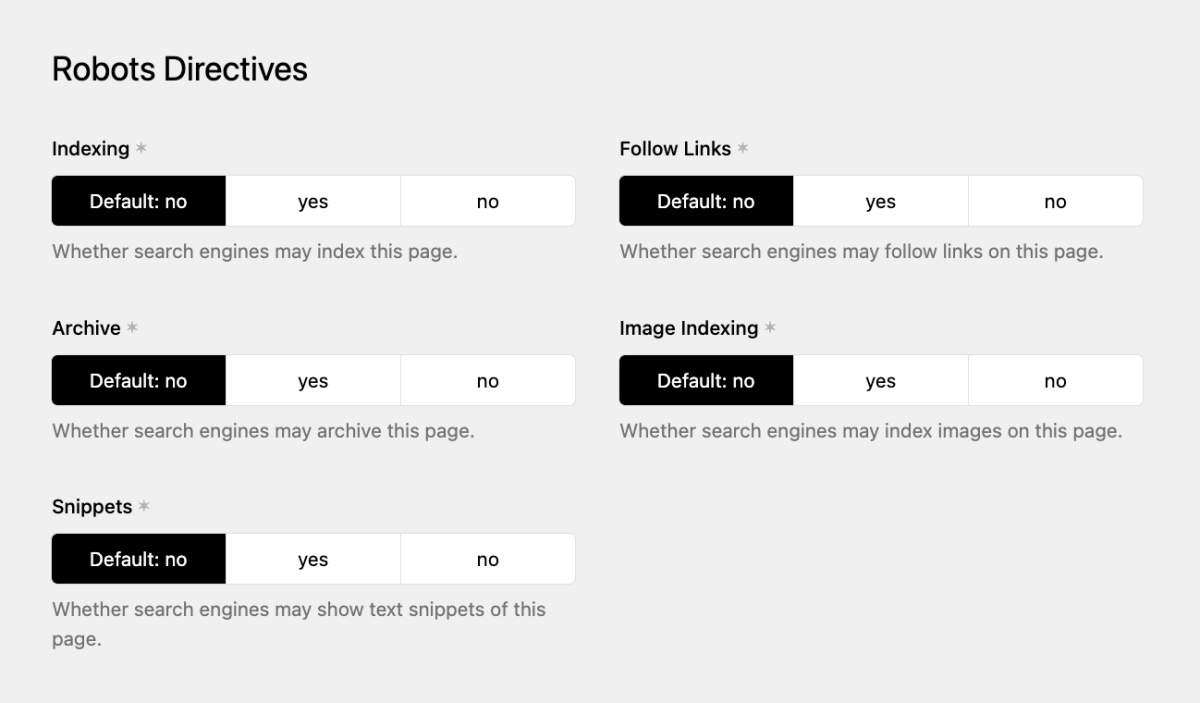Select "no" for Image Indexing
1200x703 pixels.
(x=1055, y=380)
